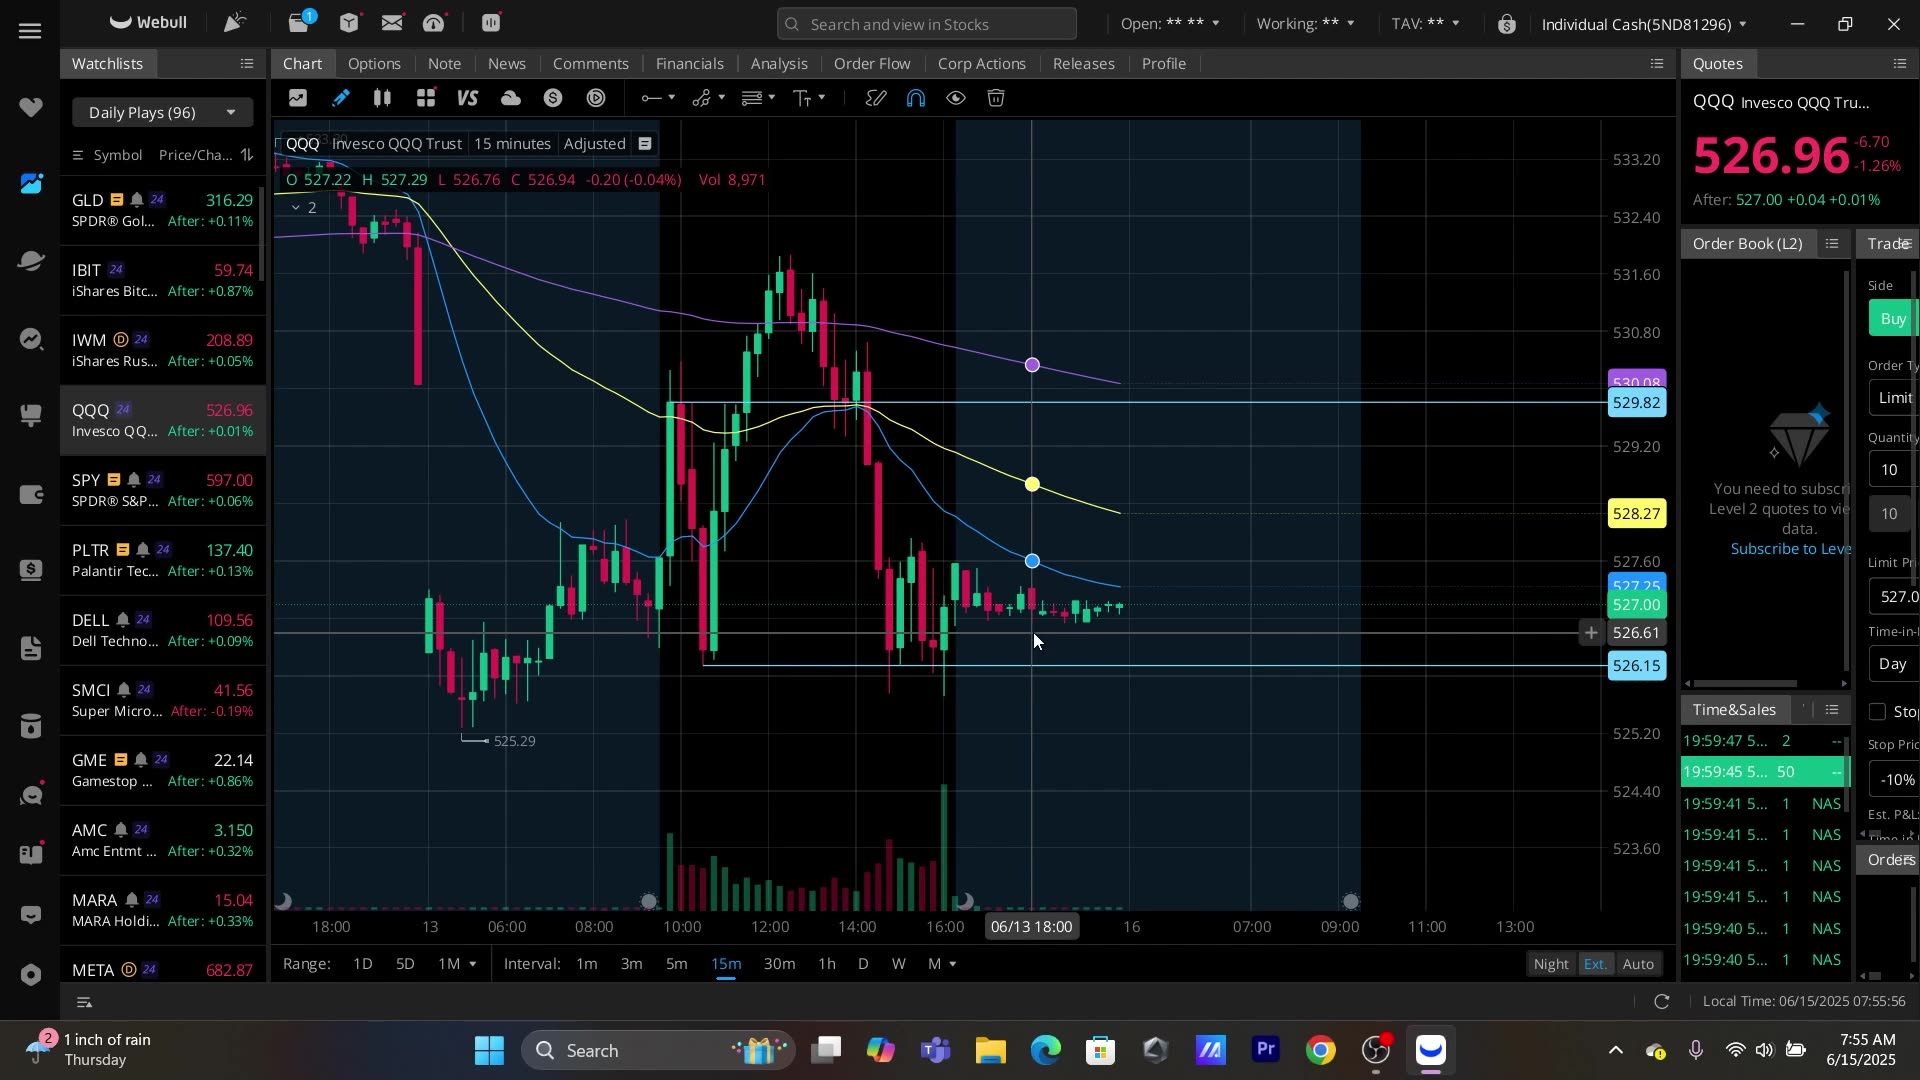Toggle the magnet snap tool
The height and width of the screenshot is (1080, 1920).
pos(915,97)
